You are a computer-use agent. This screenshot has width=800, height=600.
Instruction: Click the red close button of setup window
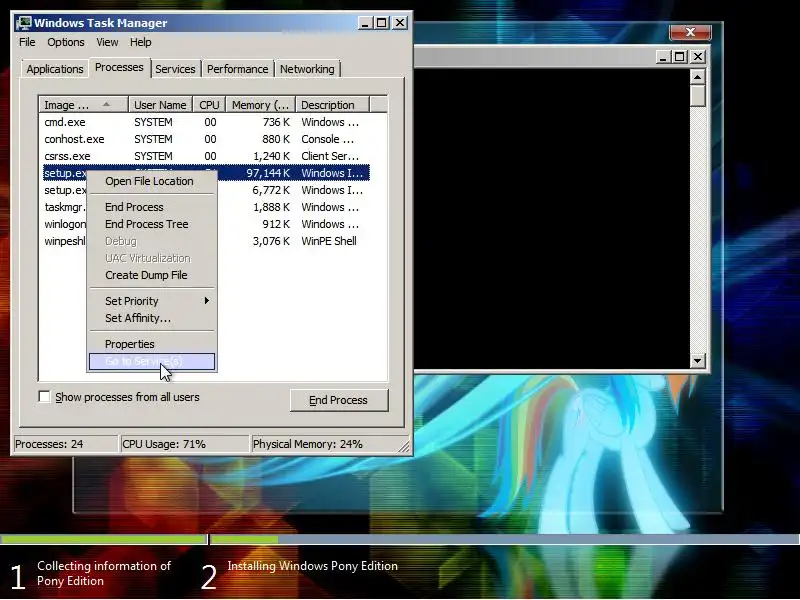click(x=690, y=32)
